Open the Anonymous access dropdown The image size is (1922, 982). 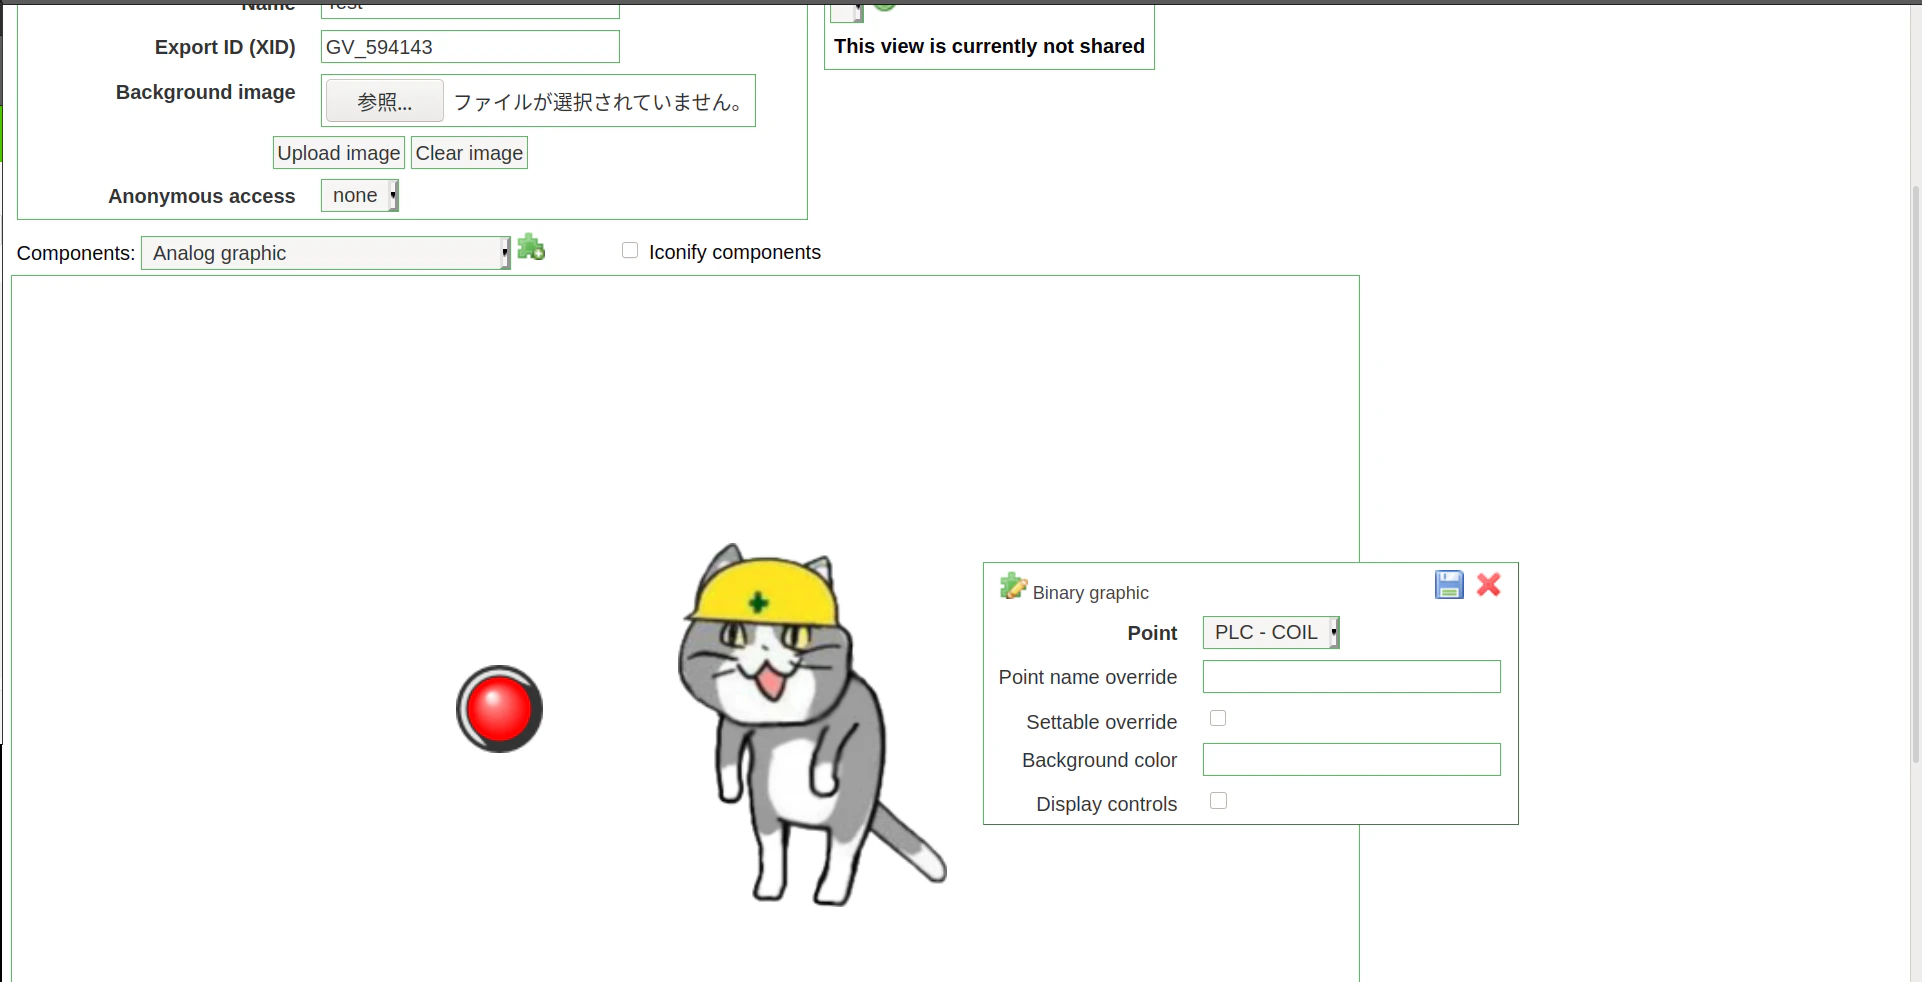click(x=360, y=196)
